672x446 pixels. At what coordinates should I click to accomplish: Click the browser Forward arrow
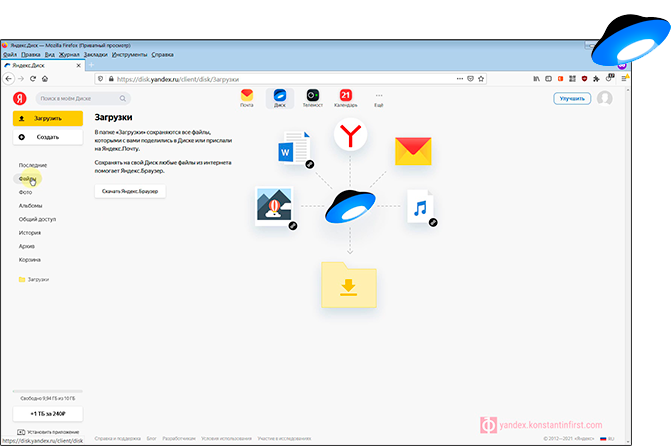click(x=21, y=79)
